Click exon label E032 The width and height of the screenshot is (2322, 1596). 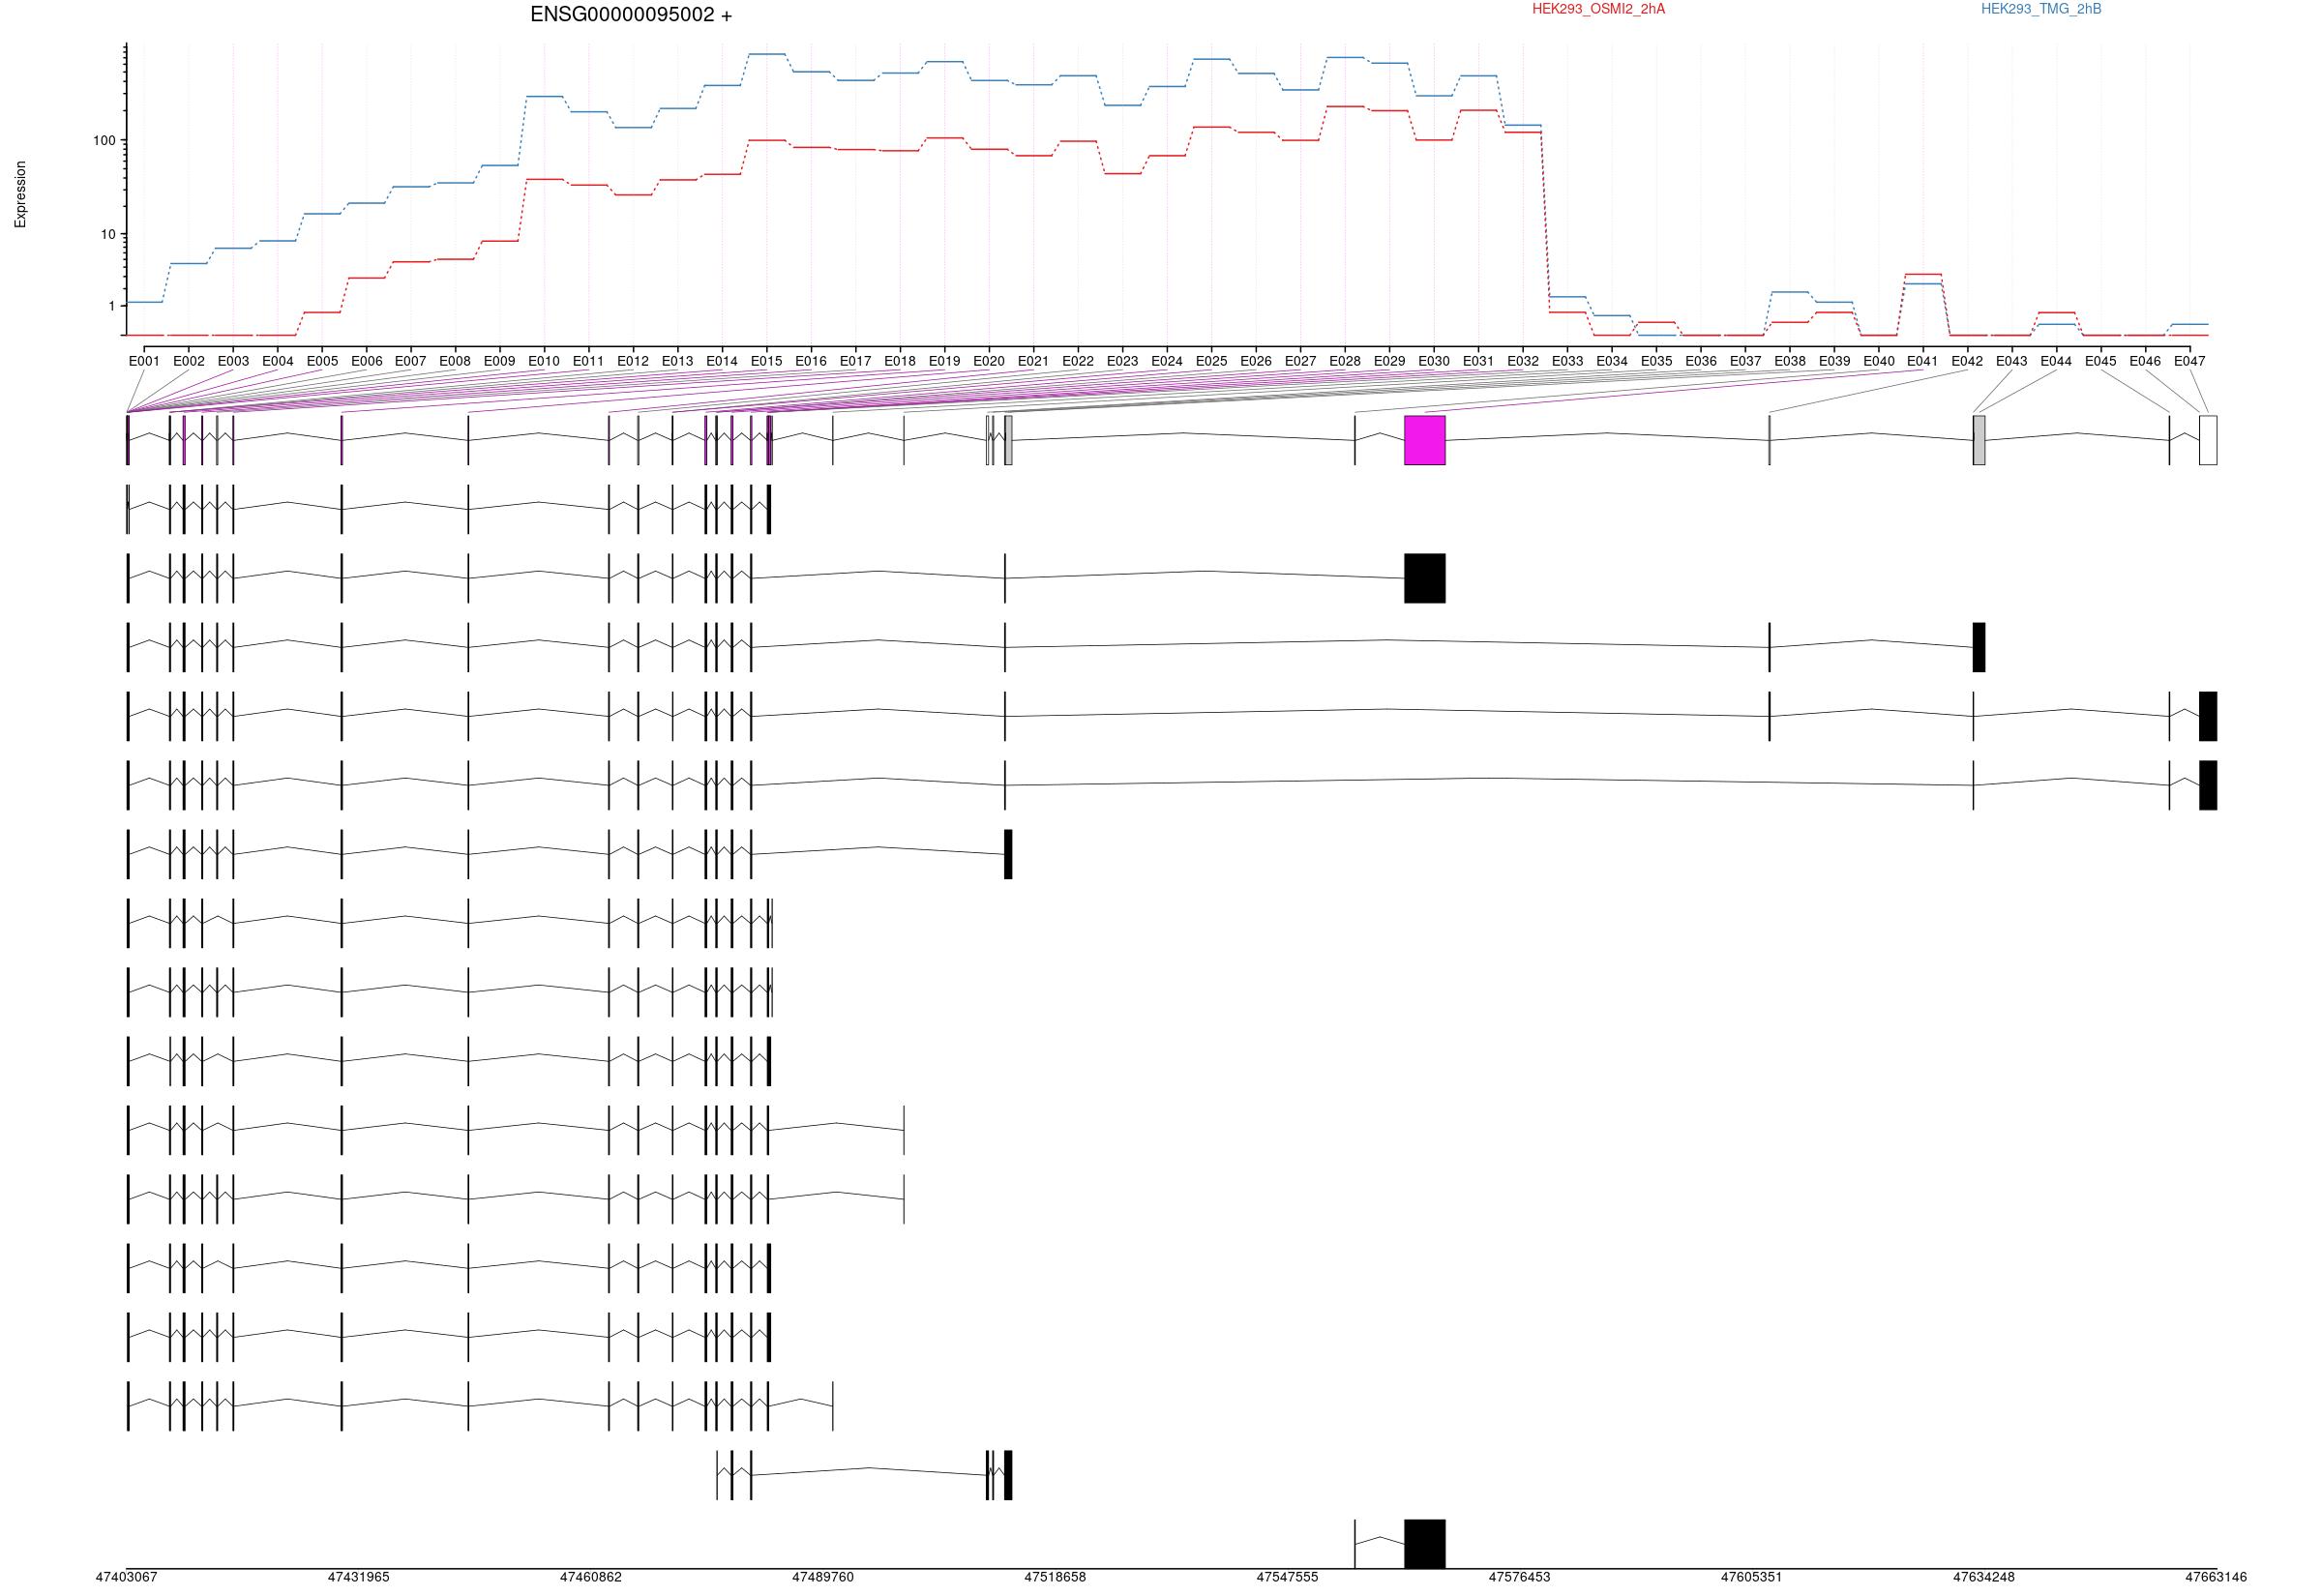tap(1523, 361)
